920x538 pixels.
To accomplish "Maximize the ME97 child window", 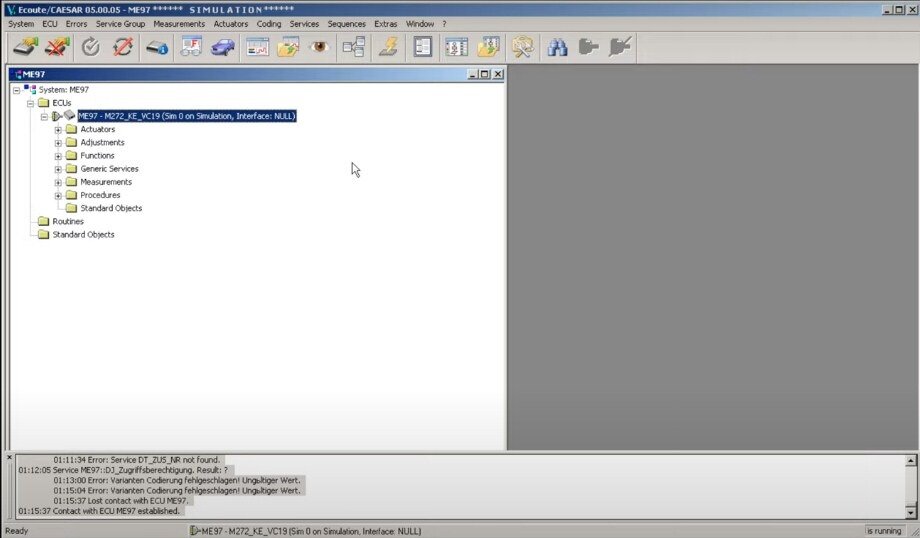I will [485, 74].
